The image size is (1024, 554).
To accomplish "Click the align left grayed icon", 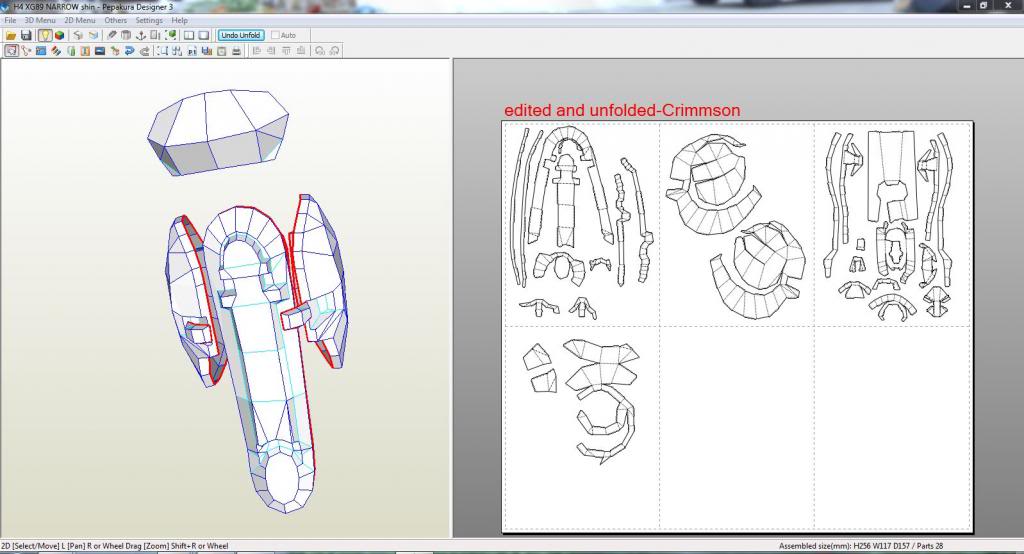I will [257, 51].
